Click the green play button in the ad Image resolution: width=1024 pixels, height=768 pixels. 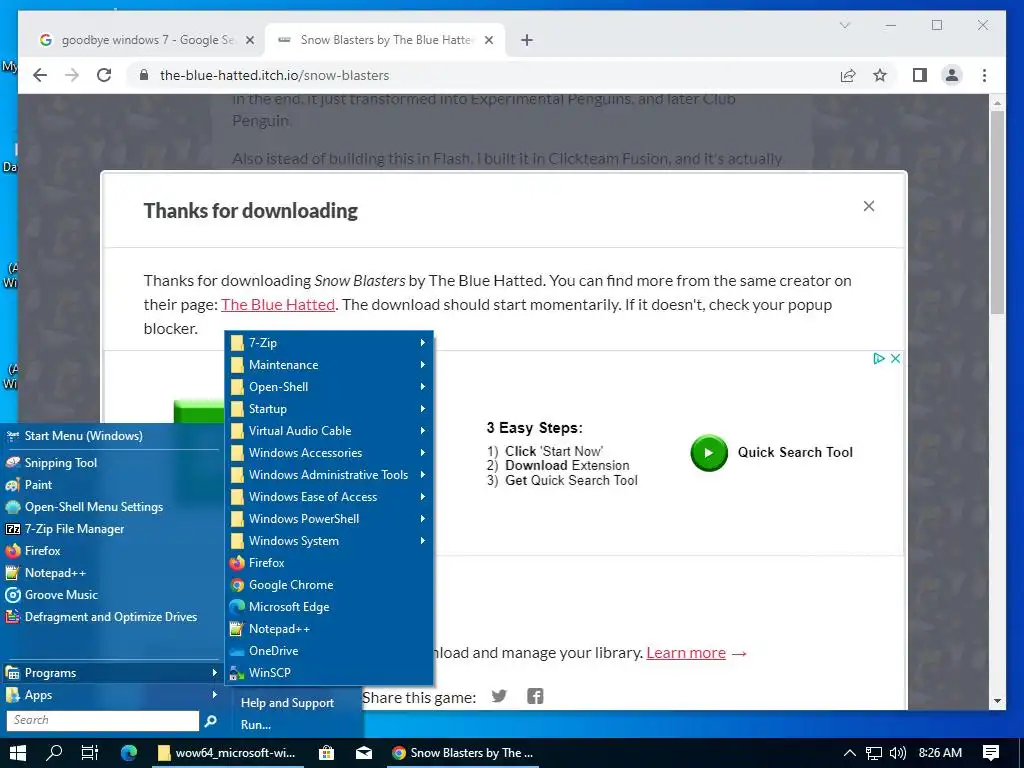pyautogui.click(x=709, y=453)
